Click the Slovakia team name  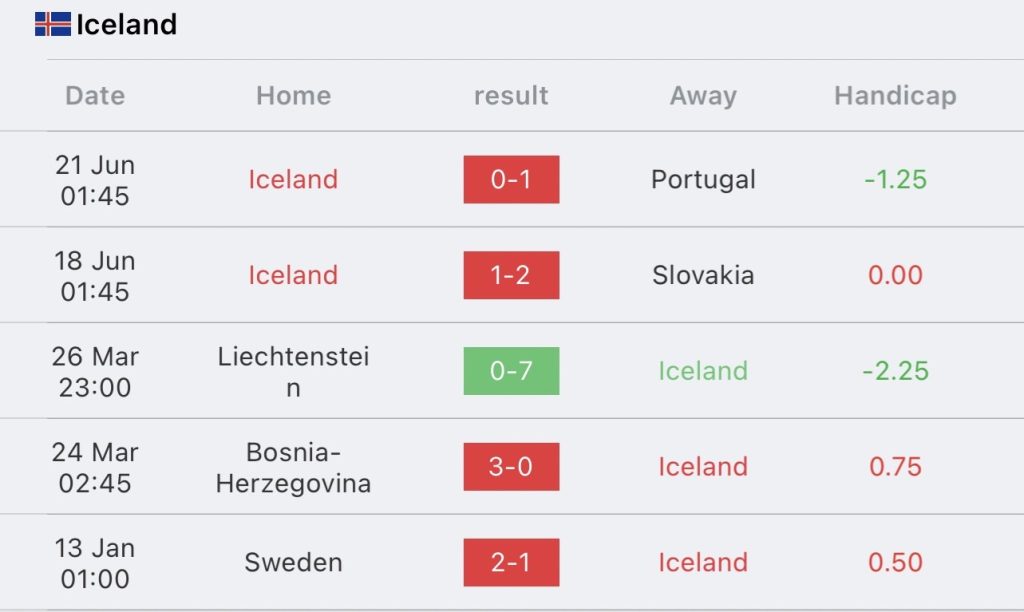[x=703, y=275]
